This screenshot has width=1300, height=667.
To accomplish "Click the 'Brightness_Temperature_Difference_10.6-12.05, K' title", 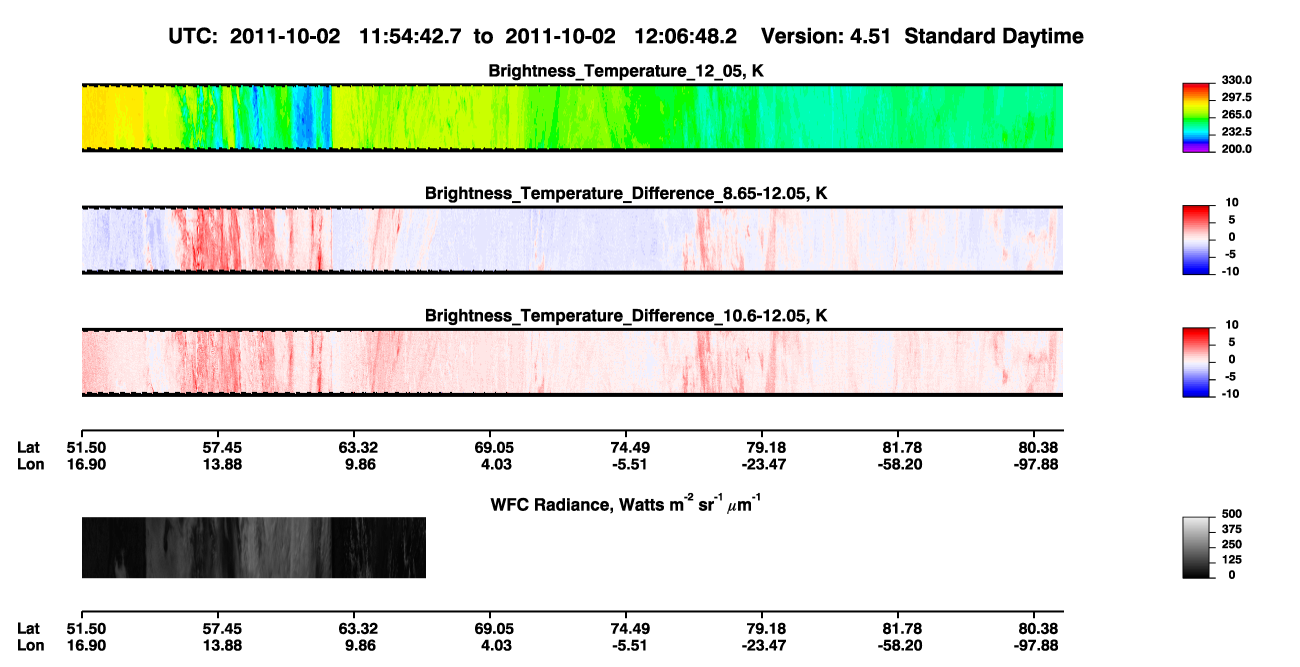I will [626, 316].
